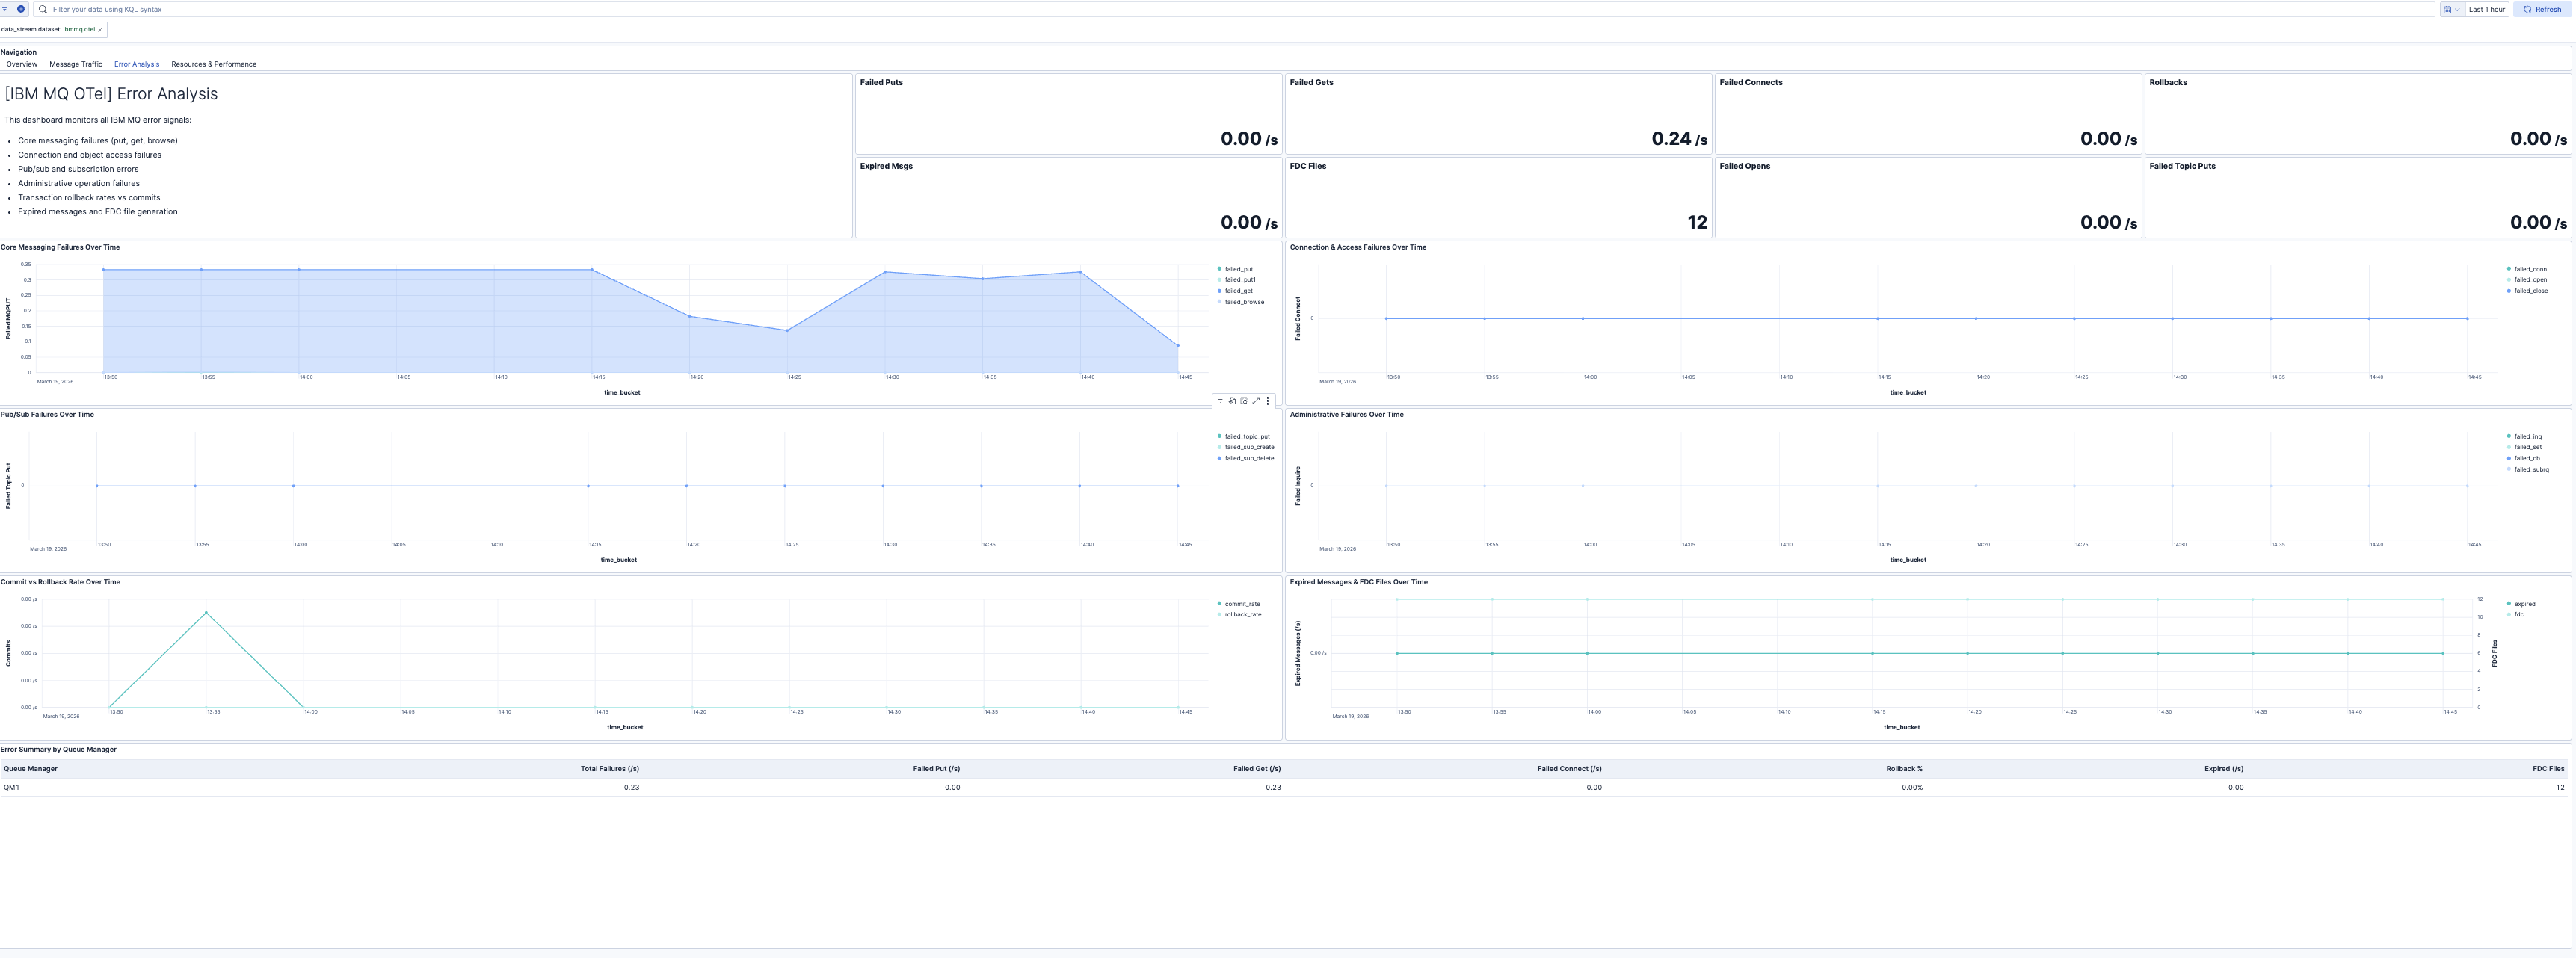Screen dimensions: 2576x958
Task: Click the filter menu icon left of the search bar
Action: pos(5,9)
